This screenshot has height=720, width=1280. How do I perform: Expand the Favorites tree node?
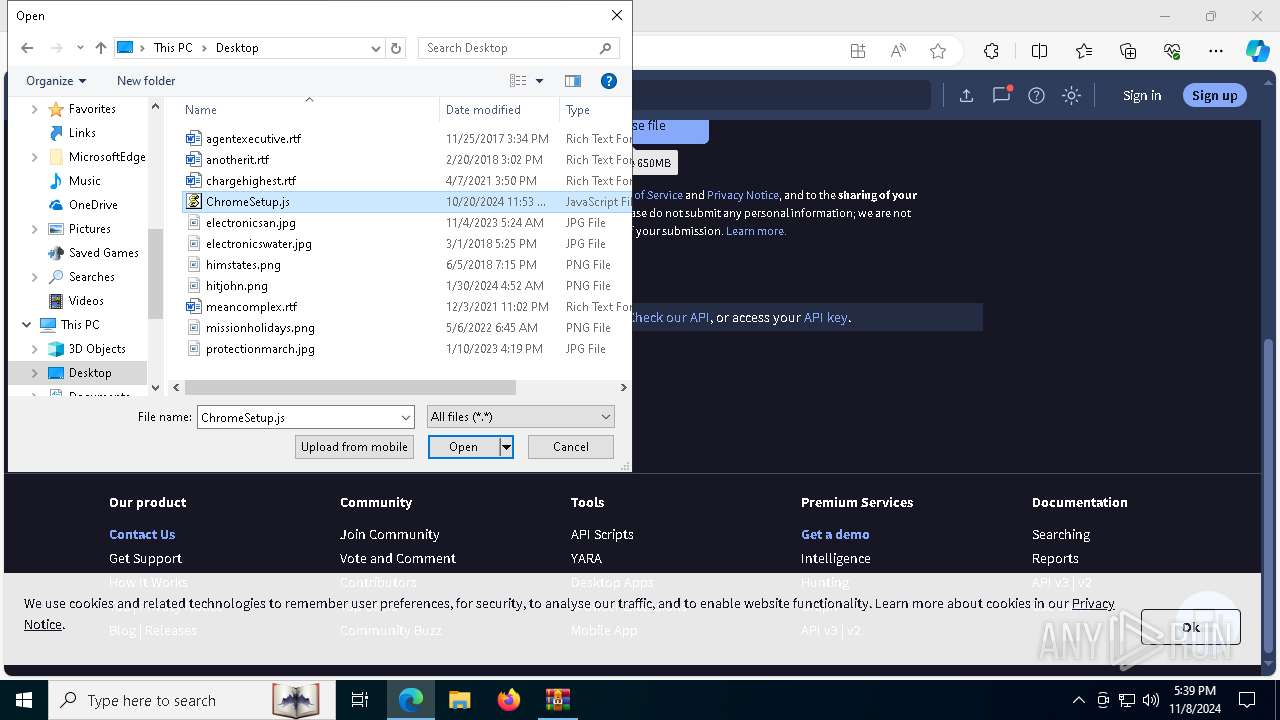pyautogui.click(x=35, y=109)
